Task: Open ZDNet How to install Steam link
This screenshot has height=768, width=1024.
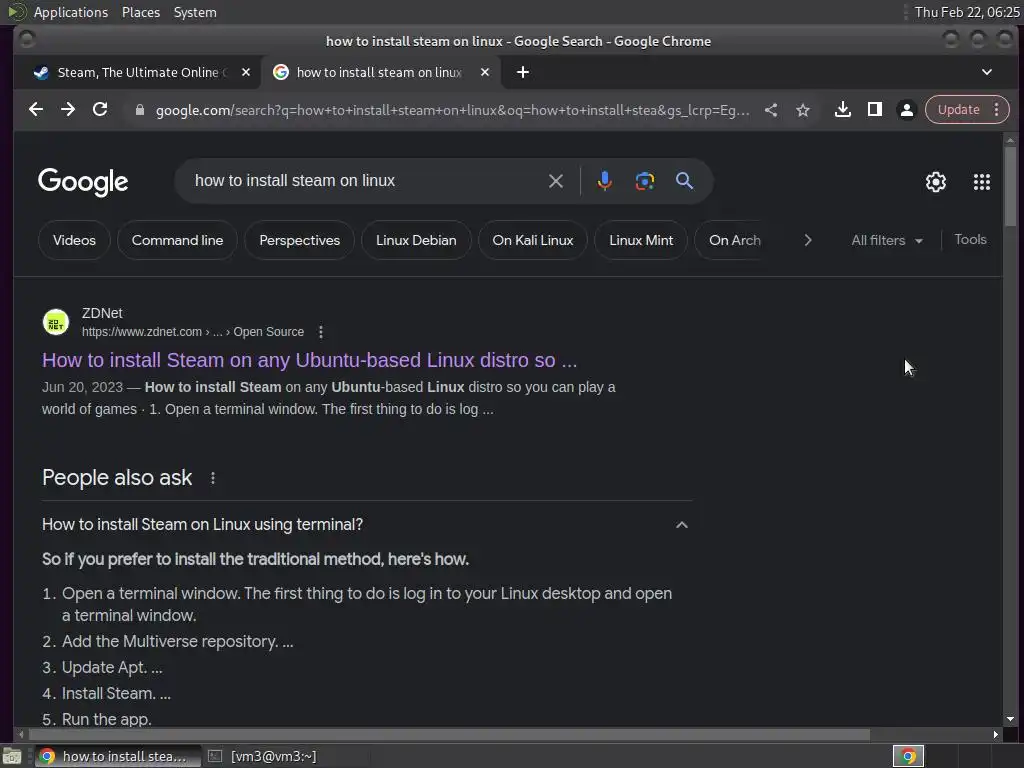Action: [x=310, y=360]
